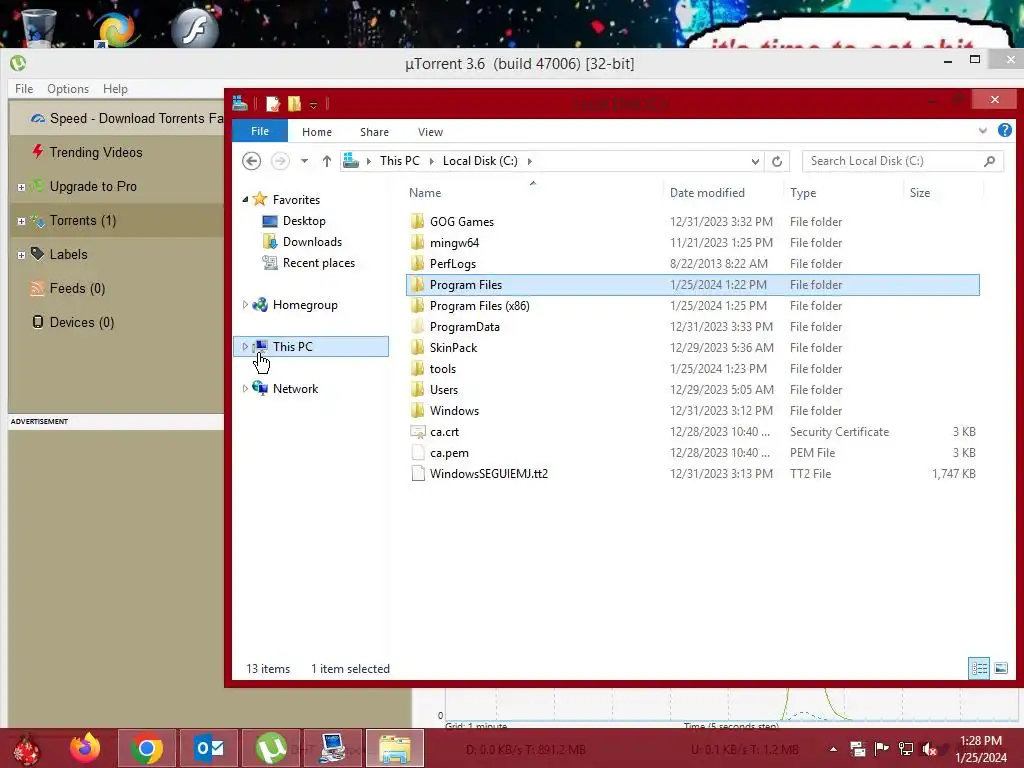Screen dimensions: 1024x768
Task: Switch to the View ribbon tab
Action: click(430, 132)
